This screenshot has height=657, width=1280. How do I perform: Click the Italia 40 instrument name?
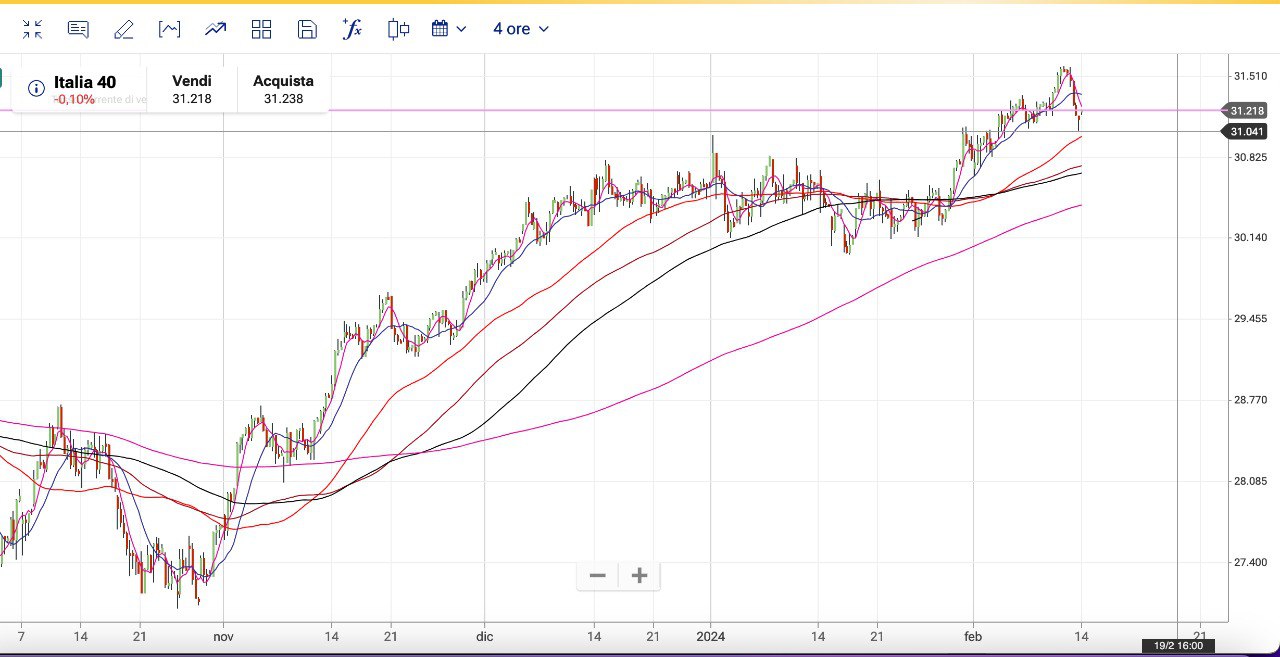pos(85,82)
